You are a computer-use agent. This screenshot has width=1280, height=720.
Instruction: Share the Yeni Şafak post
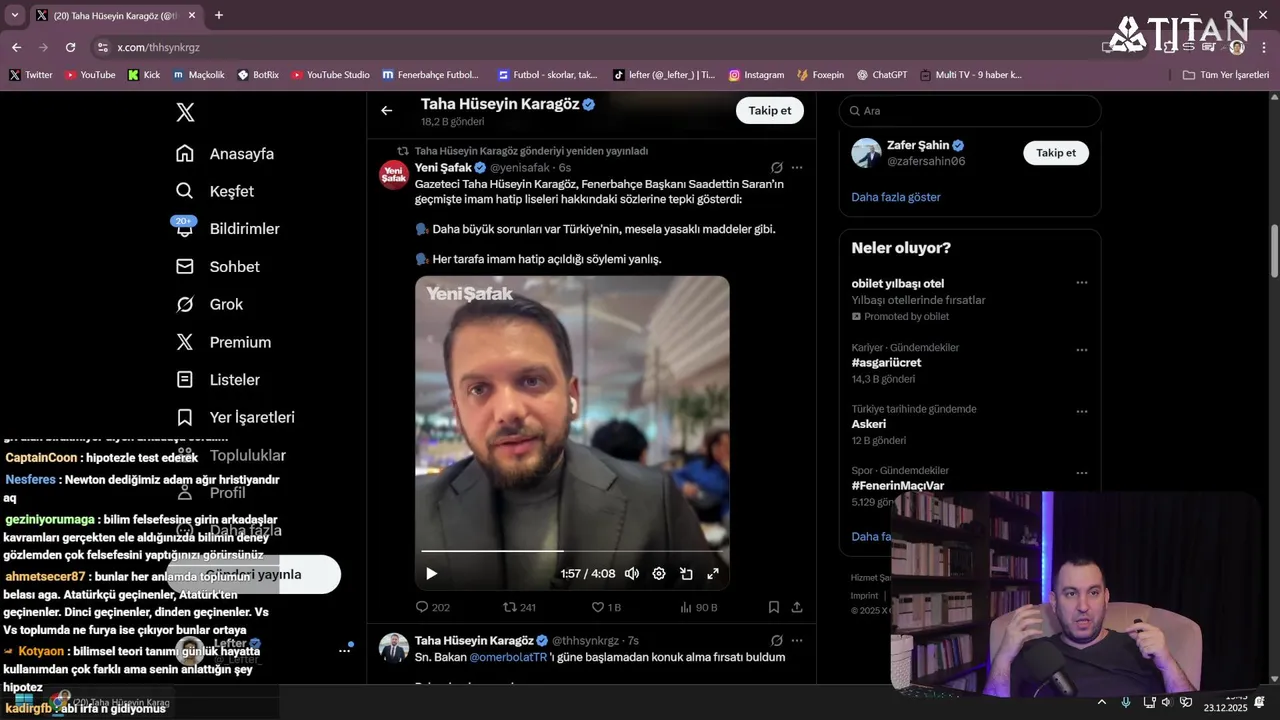coord(797,607)
